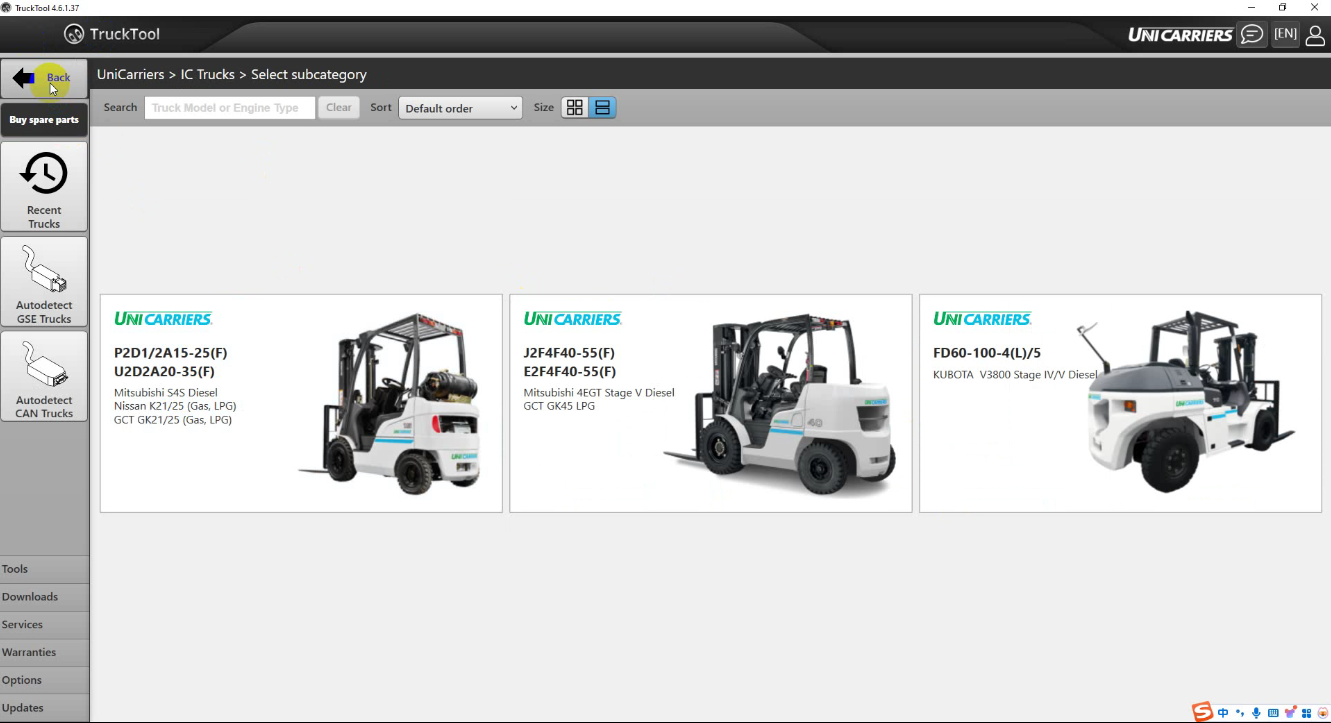Open the chat/feedback speech bubble icon
Viewport: 1331px width, 723px height.
1251,34
